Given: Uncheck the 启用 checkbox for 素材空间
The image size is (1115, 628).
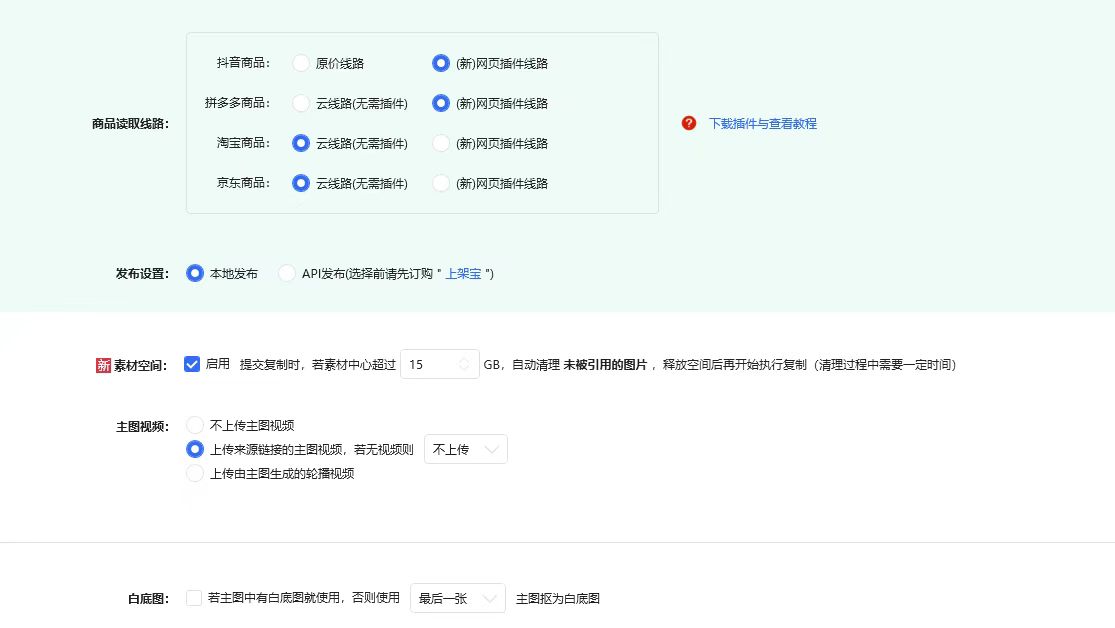Looking at the screenshot, I should click(x=192, y=364).
